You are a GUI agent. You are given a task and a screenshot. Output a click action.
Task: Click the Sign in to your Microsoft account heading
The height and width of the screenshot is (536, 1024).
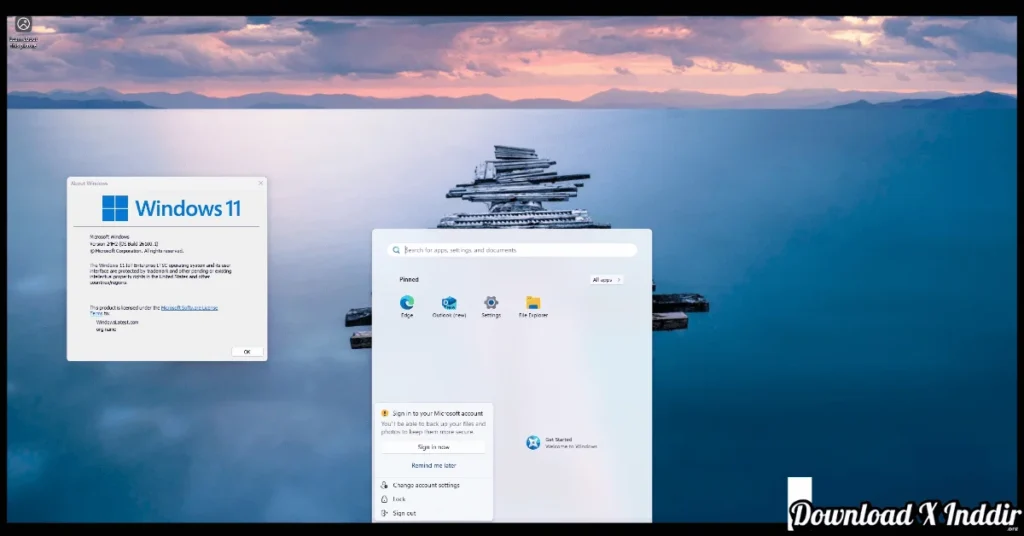click(438, 413)
